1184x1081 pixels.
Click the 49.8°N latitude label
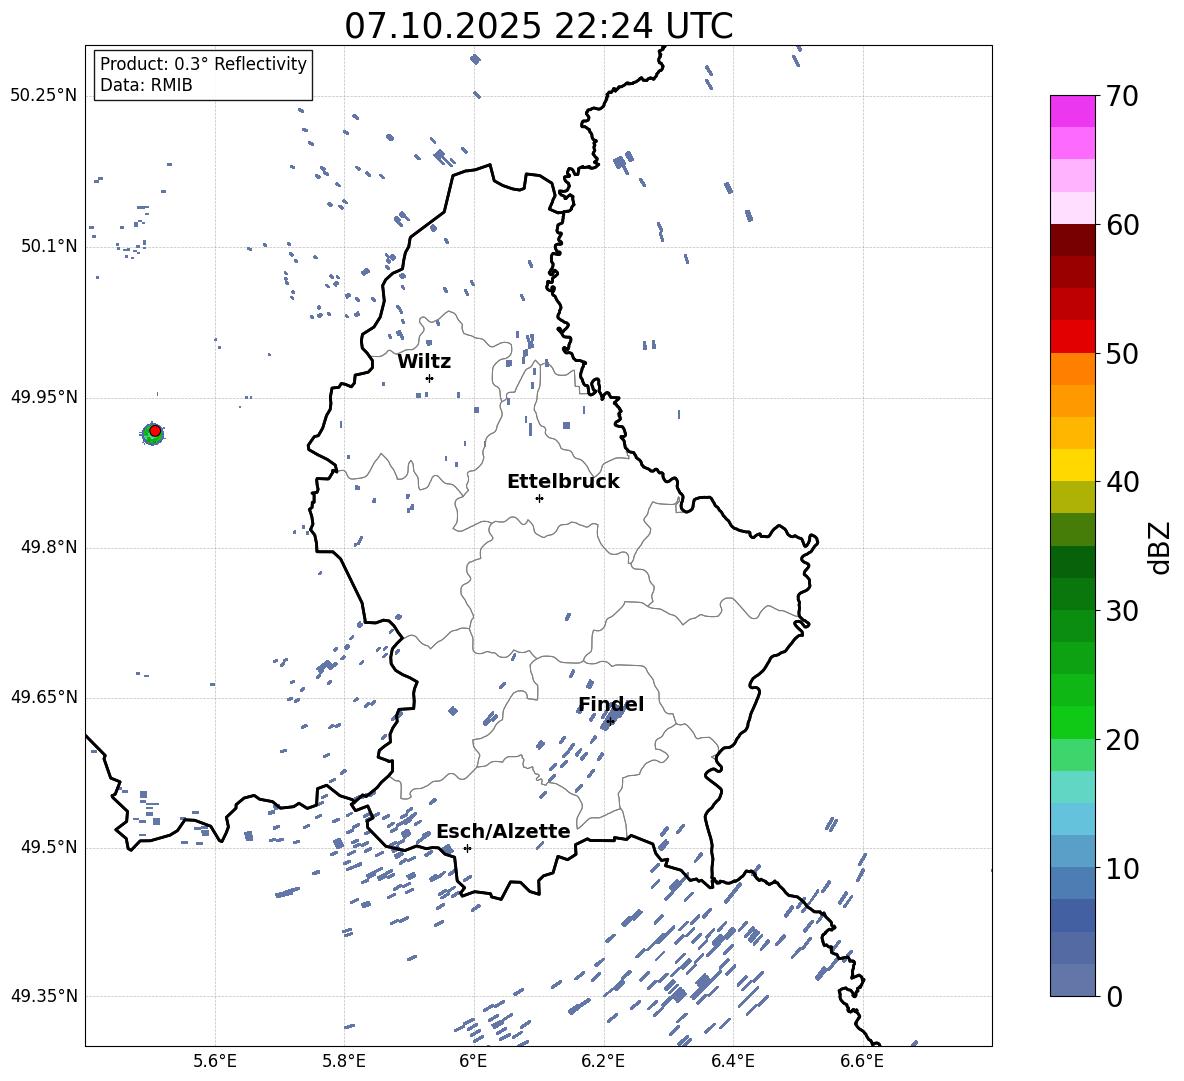[48, 547]
